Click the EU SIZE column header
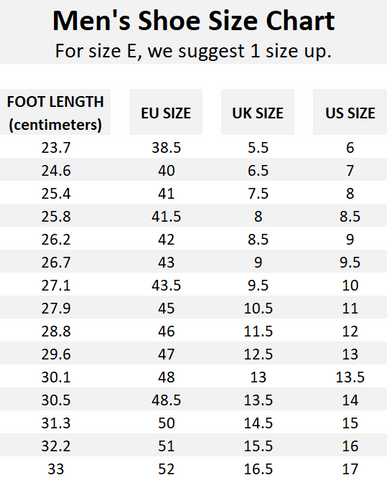The image size is (387, 480). click(166, 112)
